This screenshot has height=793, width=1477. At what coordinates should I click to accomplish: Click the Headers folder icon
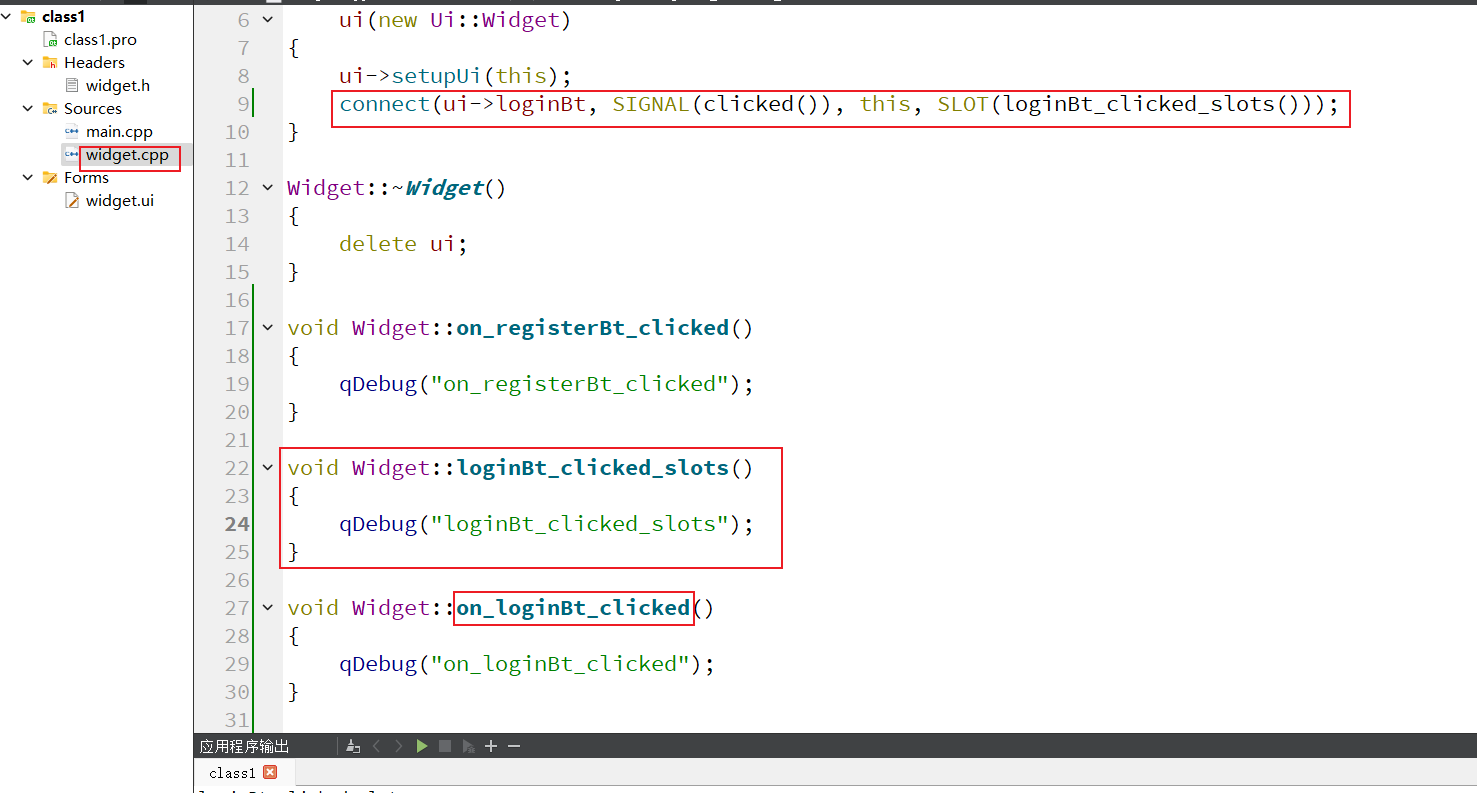pyautogui.click(x=50, y=63)
